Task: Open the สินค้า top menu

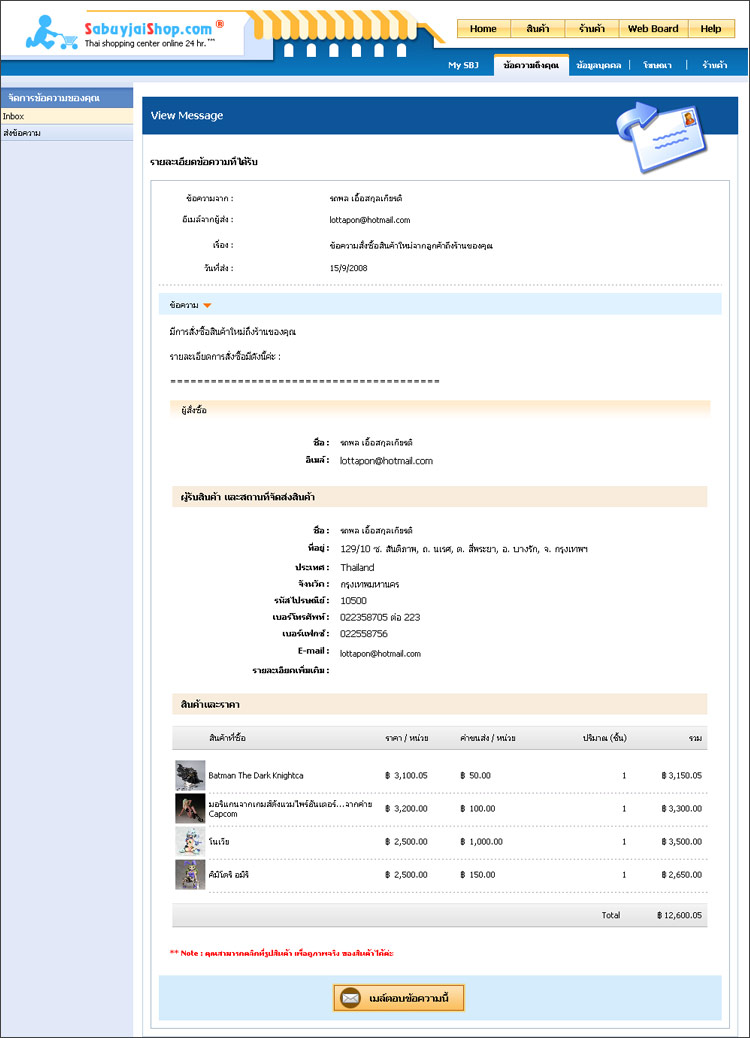Action: point(537,29)
